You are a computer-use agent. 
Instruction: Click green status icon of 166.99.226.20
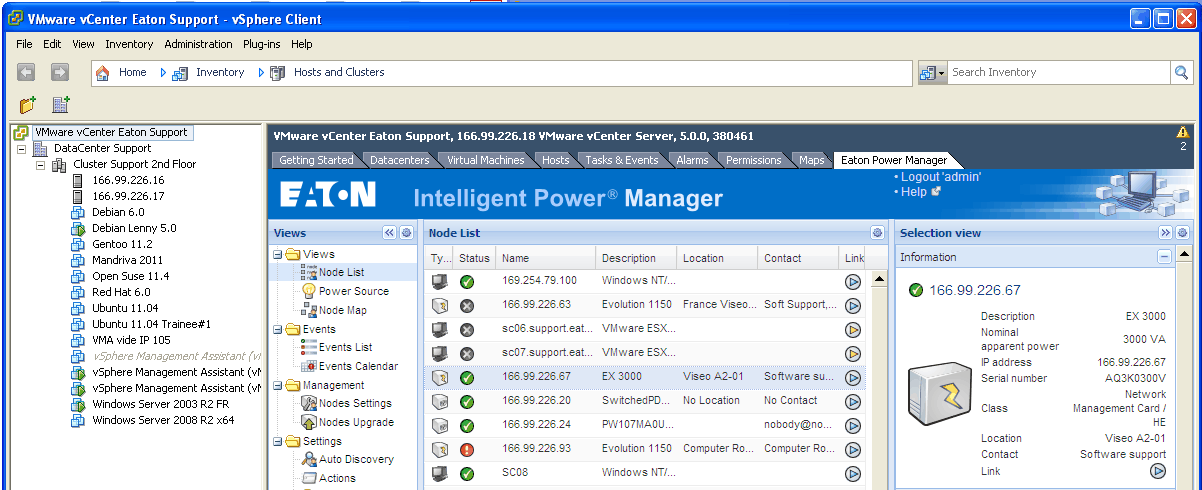click(x=467, y=401)
